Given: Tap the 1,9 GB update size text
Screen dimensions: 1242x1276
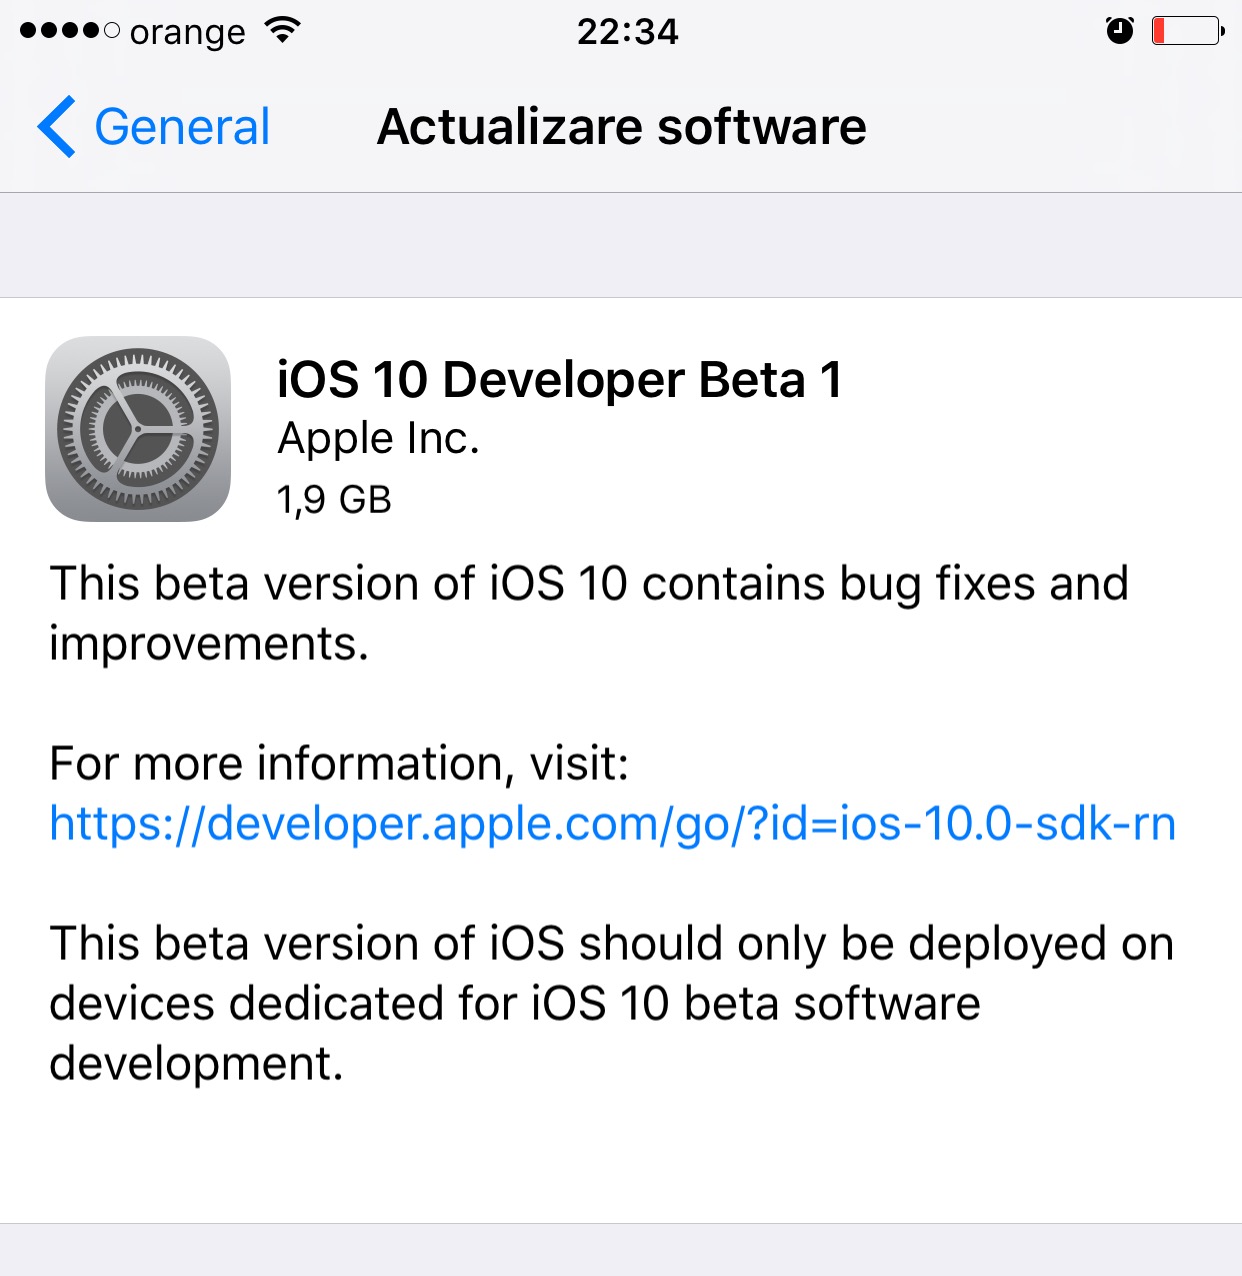Looking at the screenshot, I should pyautogui.click(x=334, y=499).
